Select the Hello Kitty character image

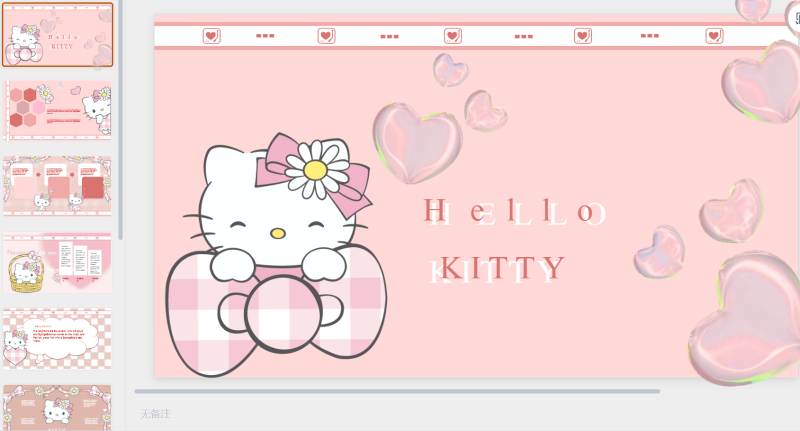276,255
